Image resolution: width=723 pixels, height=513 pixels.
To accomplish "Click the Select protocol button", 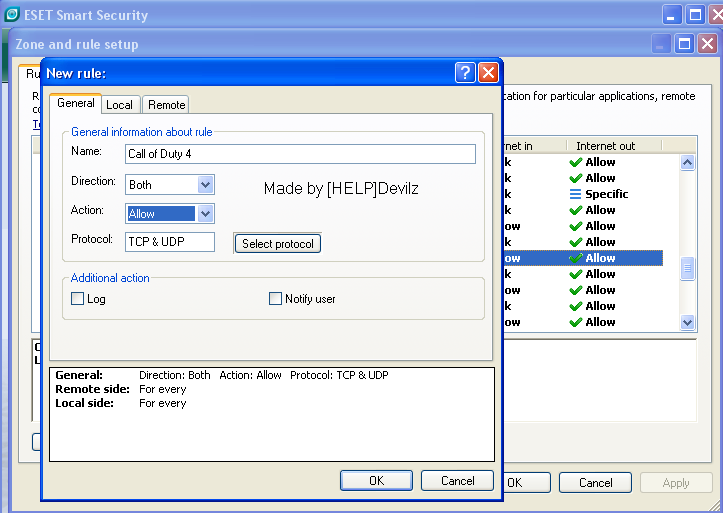I will click(278, 244).
